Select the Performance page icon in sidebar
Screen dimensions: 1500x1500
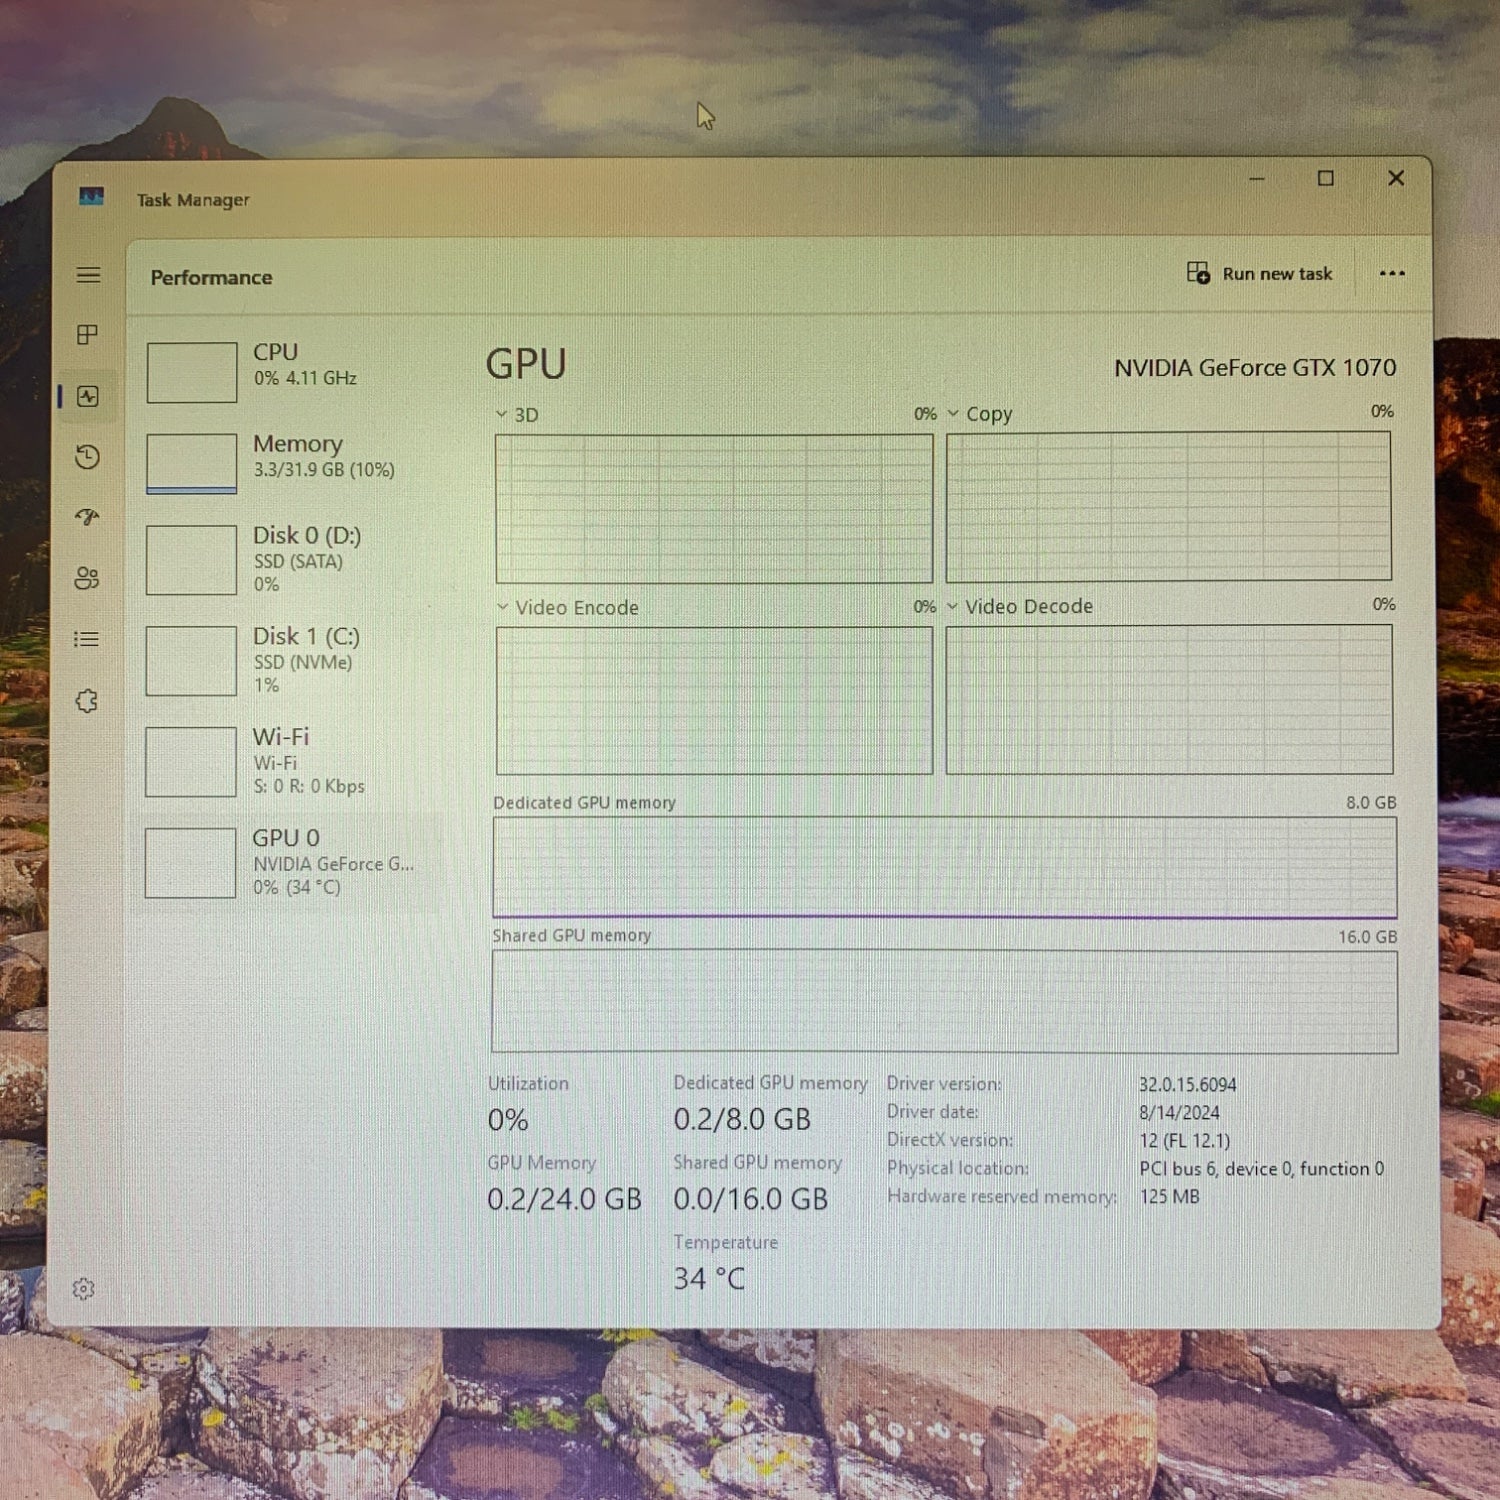[88, 396]
